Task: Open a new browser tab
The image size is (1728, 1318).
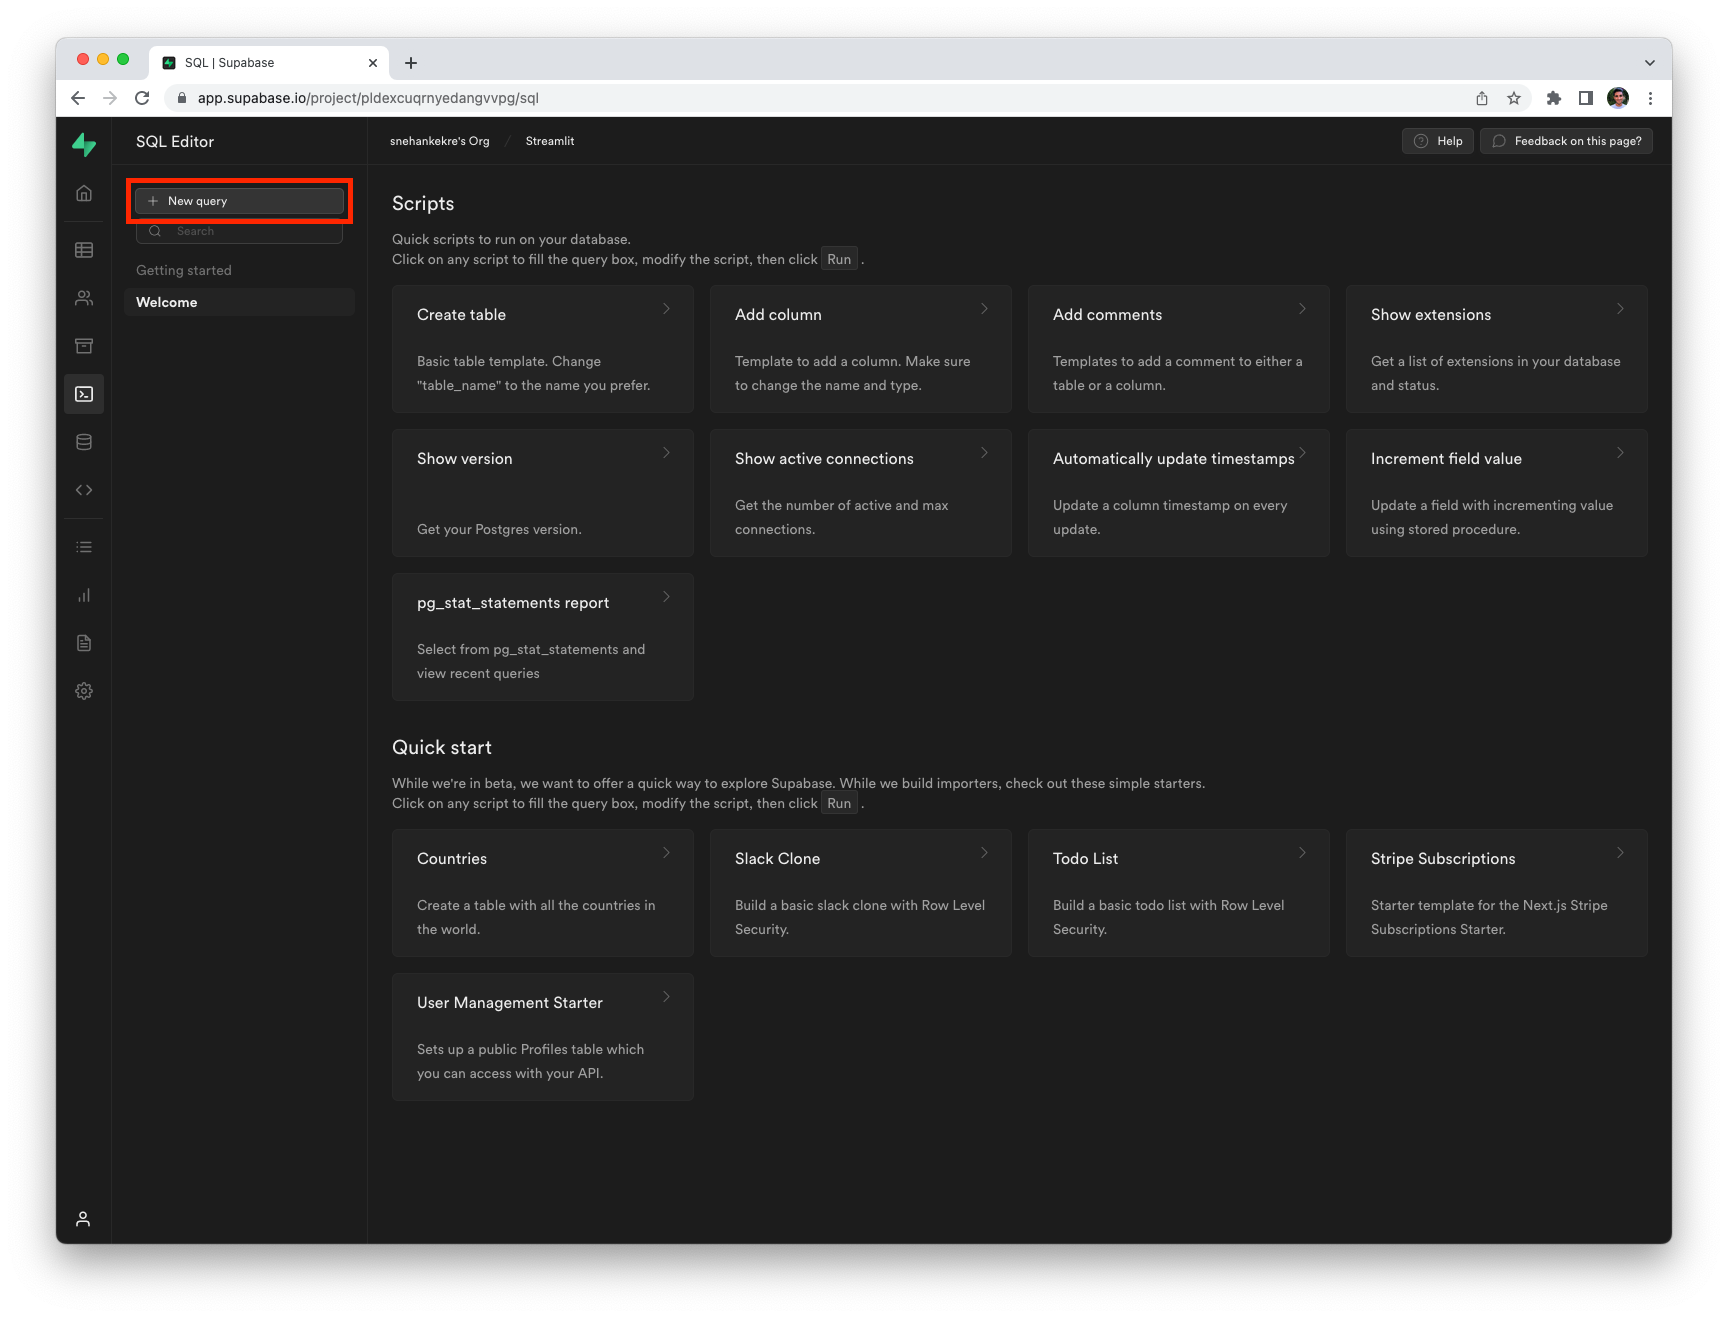Action: pyautogui.click(x=411, y=63)
